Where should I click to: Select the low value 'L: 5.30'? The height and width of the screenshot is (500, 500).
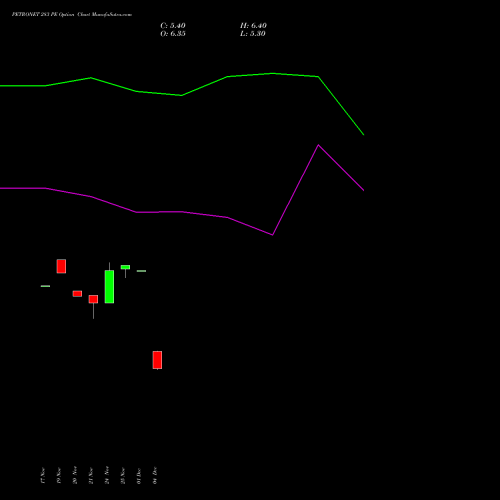(253, 34)
